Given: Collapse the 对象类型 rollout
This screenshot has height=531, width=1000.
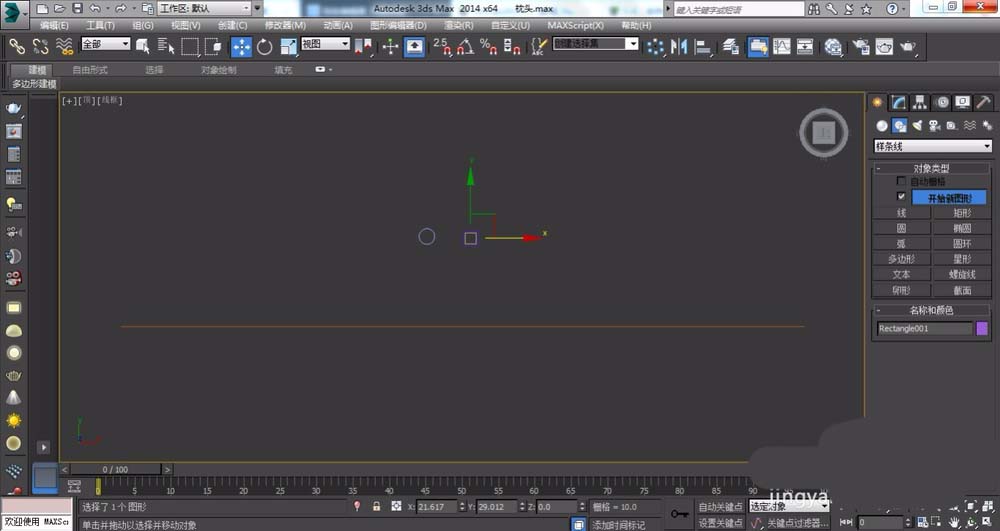Looking at the screenshot, I should point(931,168).
